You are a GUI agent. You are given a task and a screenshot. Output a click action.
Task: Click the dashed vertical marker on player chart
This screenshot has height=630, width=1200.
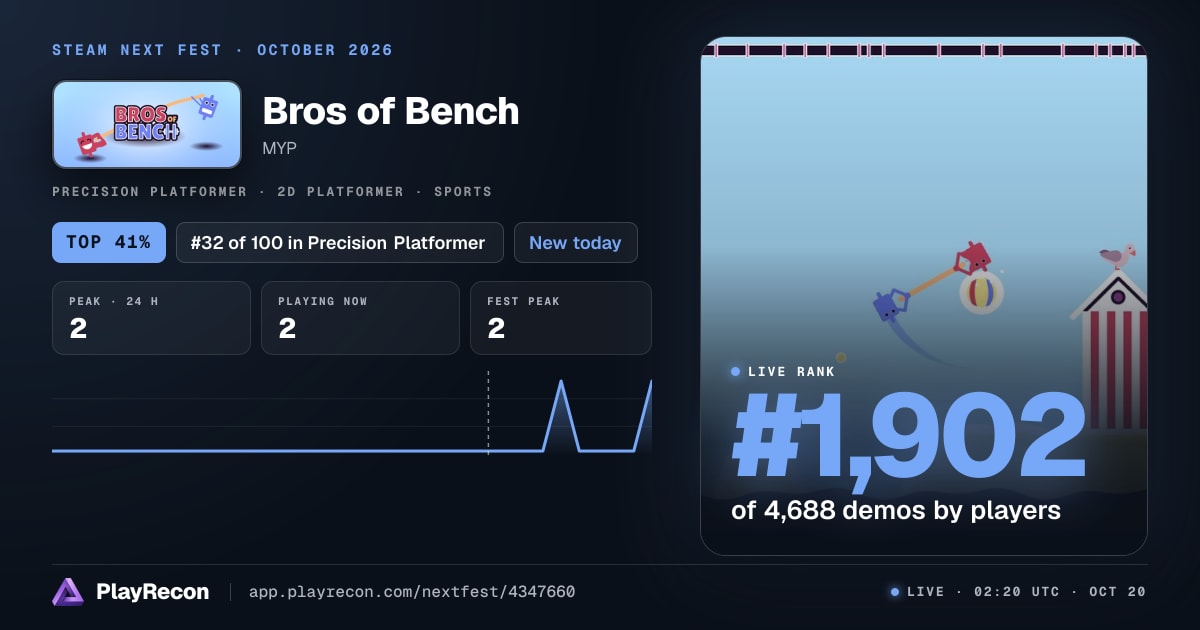(488, 413)
